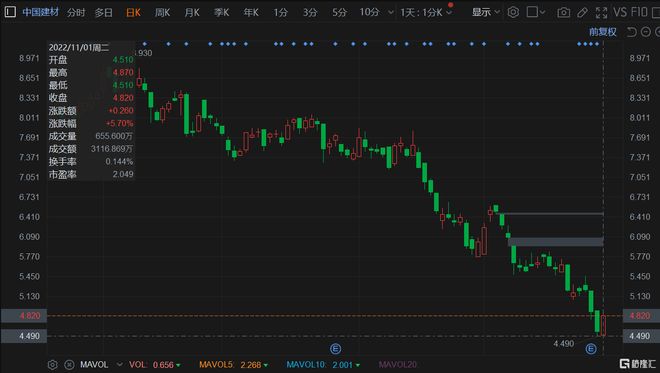Viewport: 660px width, 373px height.
Task: Click the 涨跌幅 +5.70% row
Action: pyautogui.click(x=91, y=123)
